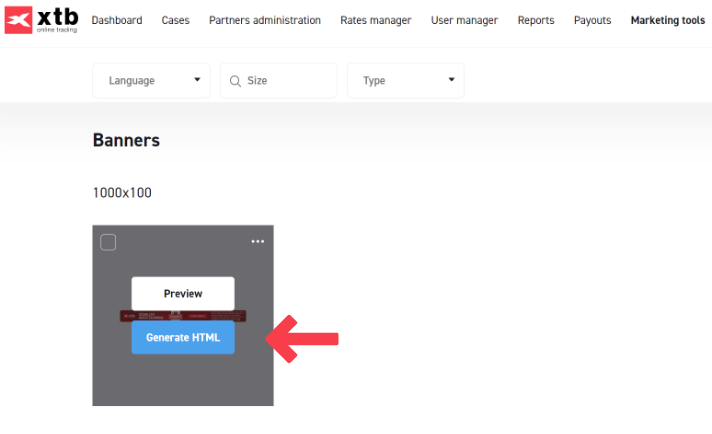Click the Type dropdown caret arrow

coord(451,80)
